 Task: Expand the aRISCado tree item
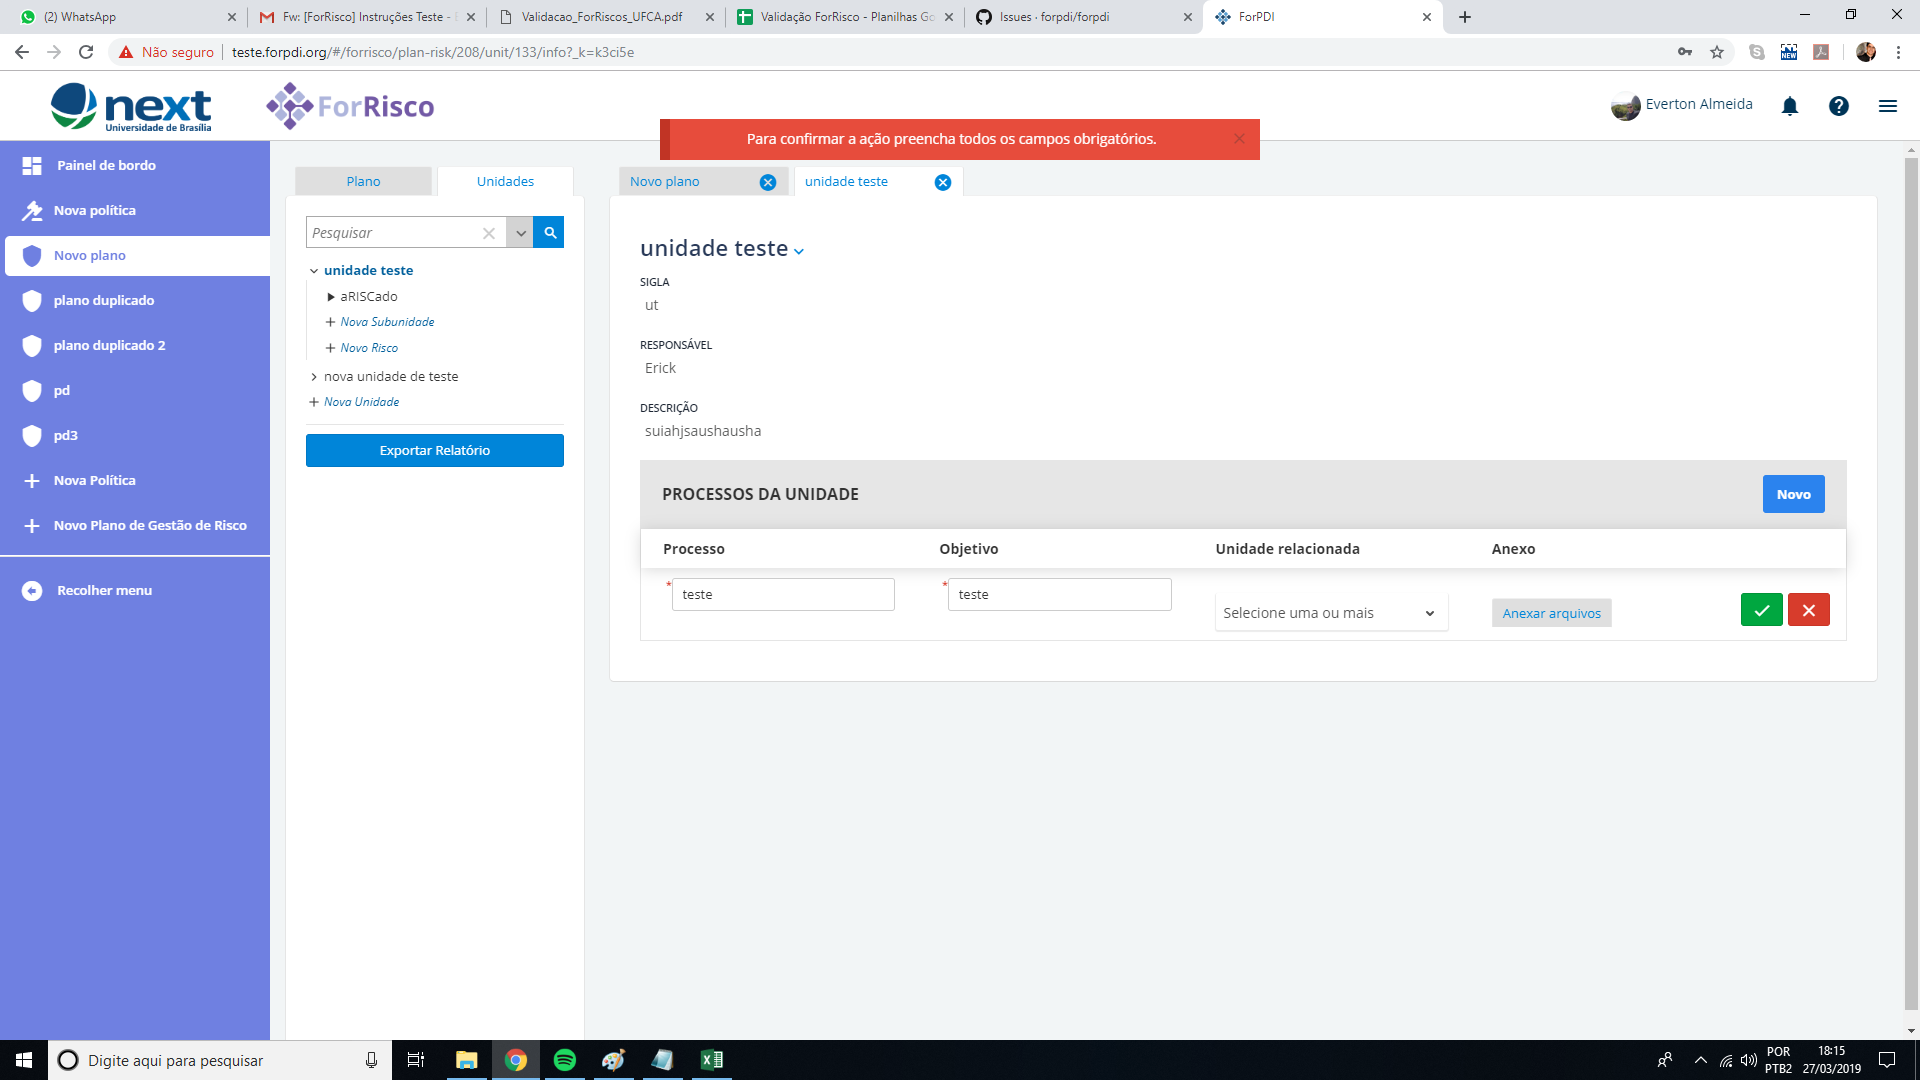331,297
